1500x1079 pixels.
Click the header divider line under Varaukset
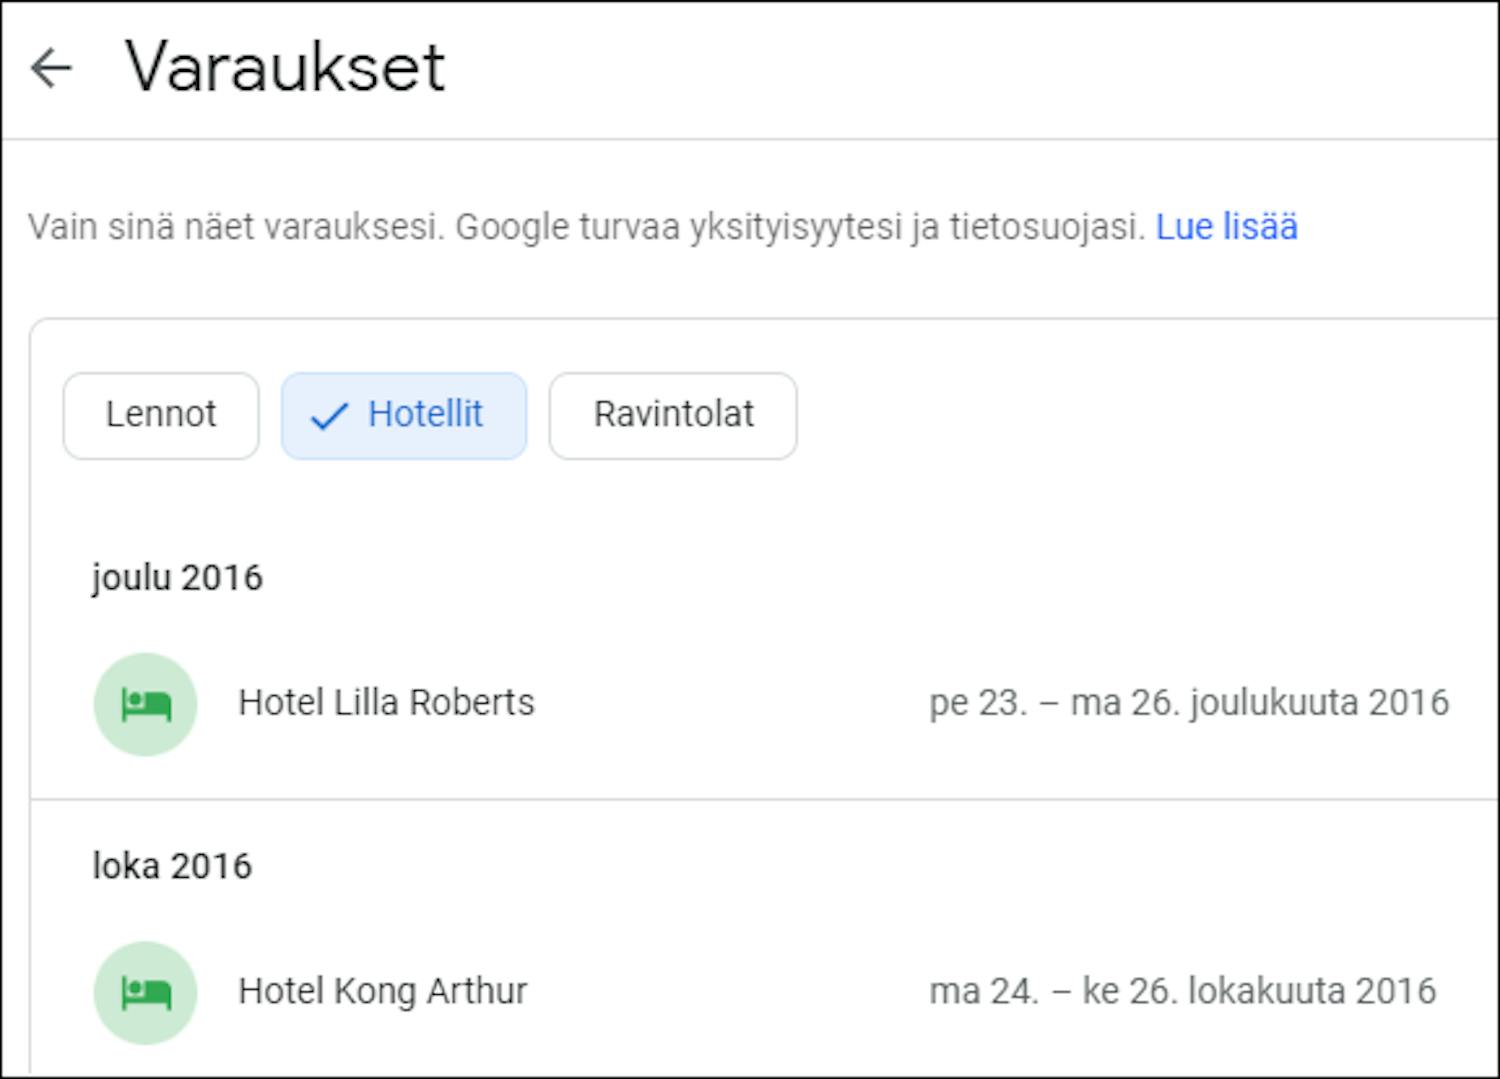coord(750,139)
